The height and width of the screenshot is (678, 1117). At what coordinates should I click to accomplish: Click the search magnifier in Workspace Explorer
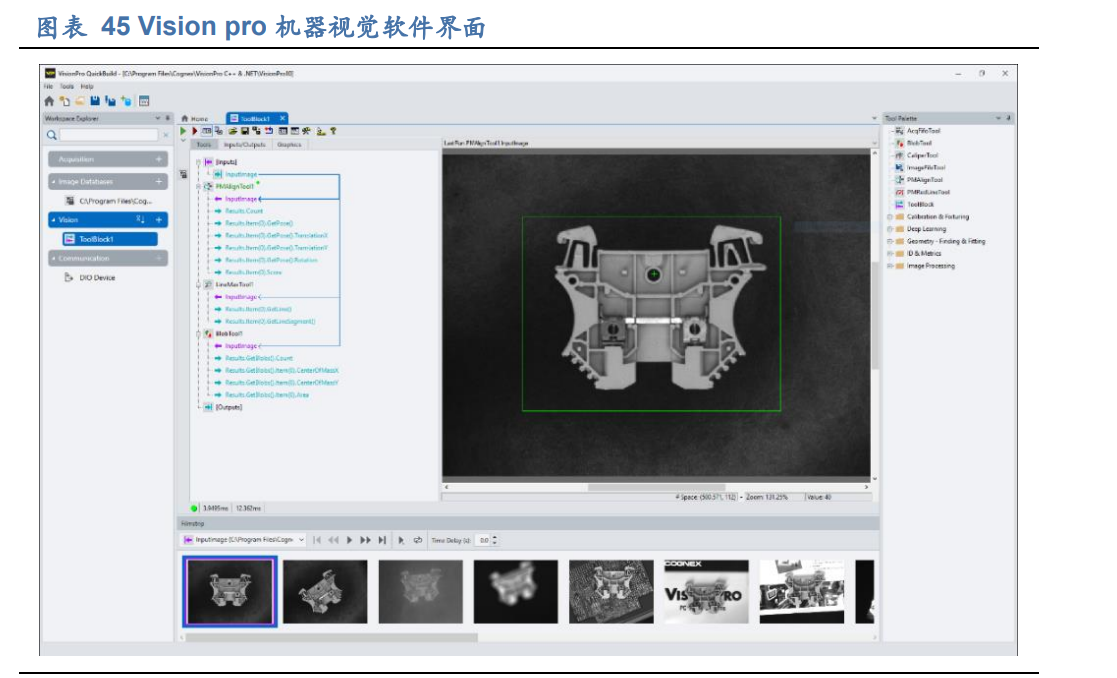click(x=51, y=135)
